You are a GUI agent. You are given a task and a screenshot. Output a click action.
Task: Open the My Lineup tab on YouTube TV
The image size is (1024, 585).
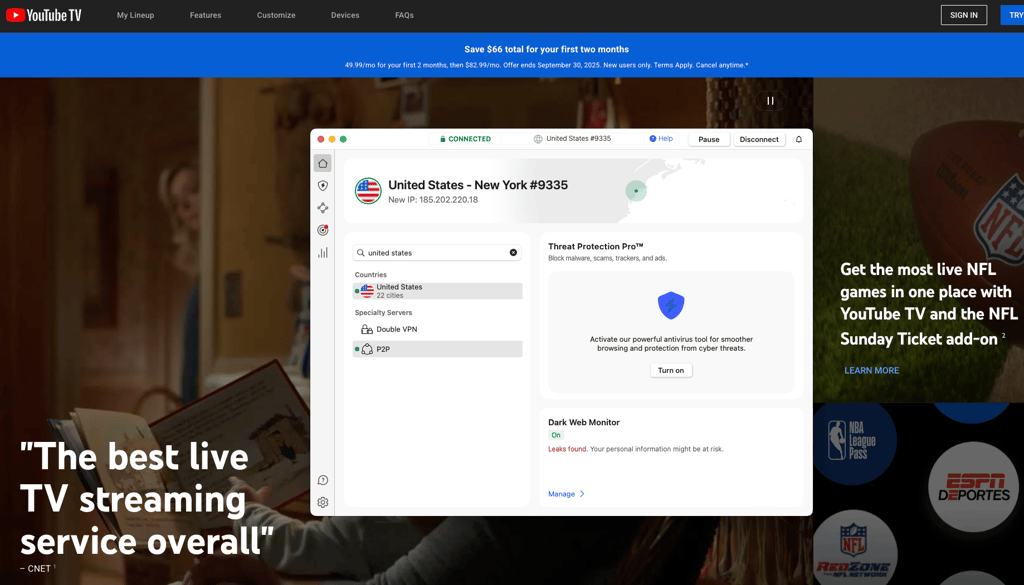coord(135,15)
